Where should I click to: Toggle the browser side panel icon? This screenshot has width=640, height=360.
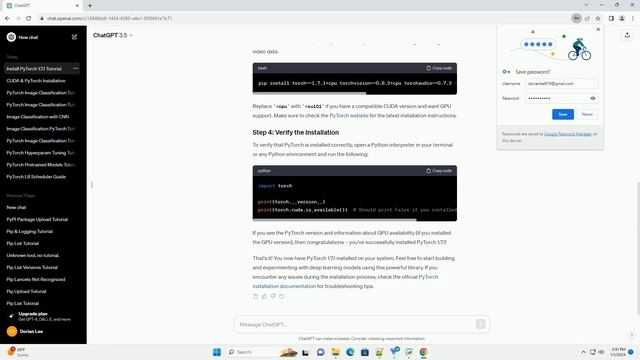(611, 18)
